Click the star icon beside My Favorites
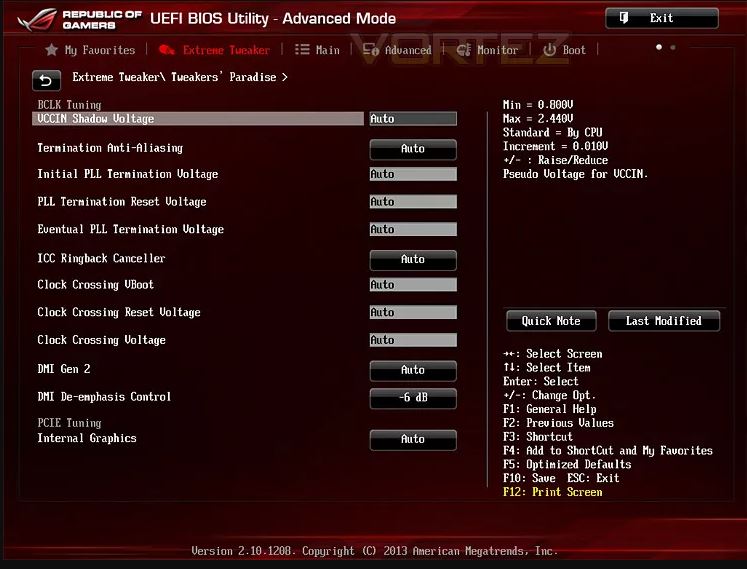Screen dimensions: 747x569 pos(51,50)
